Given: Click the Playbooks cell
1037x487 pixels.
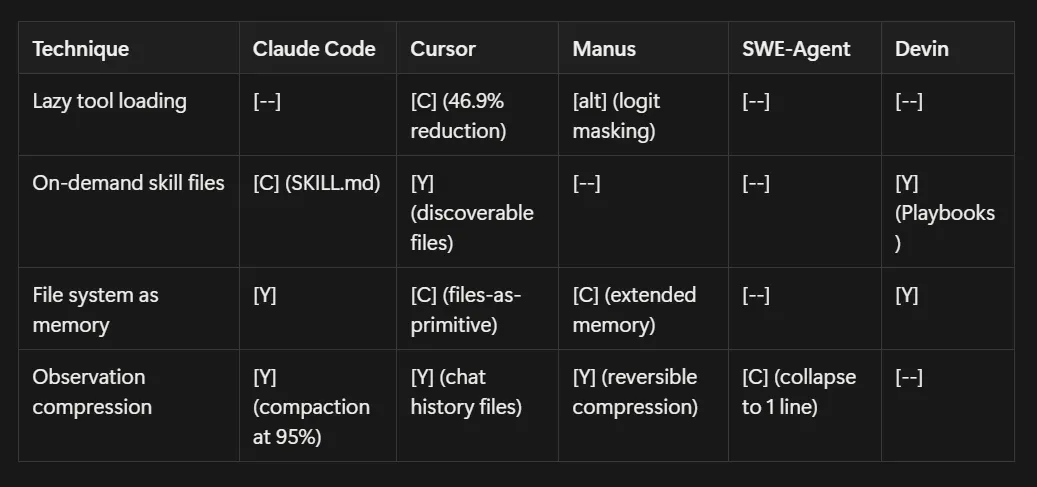Looking at the screenshot, I should 945,213.
